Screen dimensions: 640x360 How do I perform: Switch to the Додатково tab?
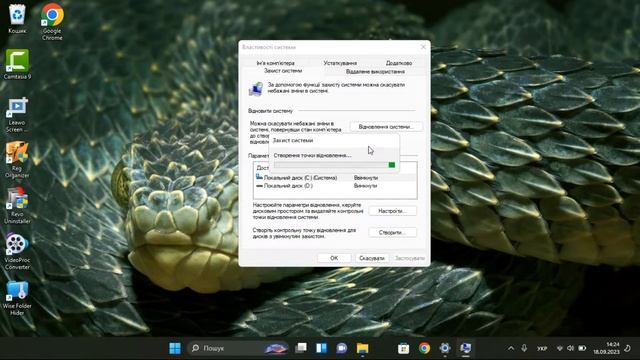click(399, 63)
